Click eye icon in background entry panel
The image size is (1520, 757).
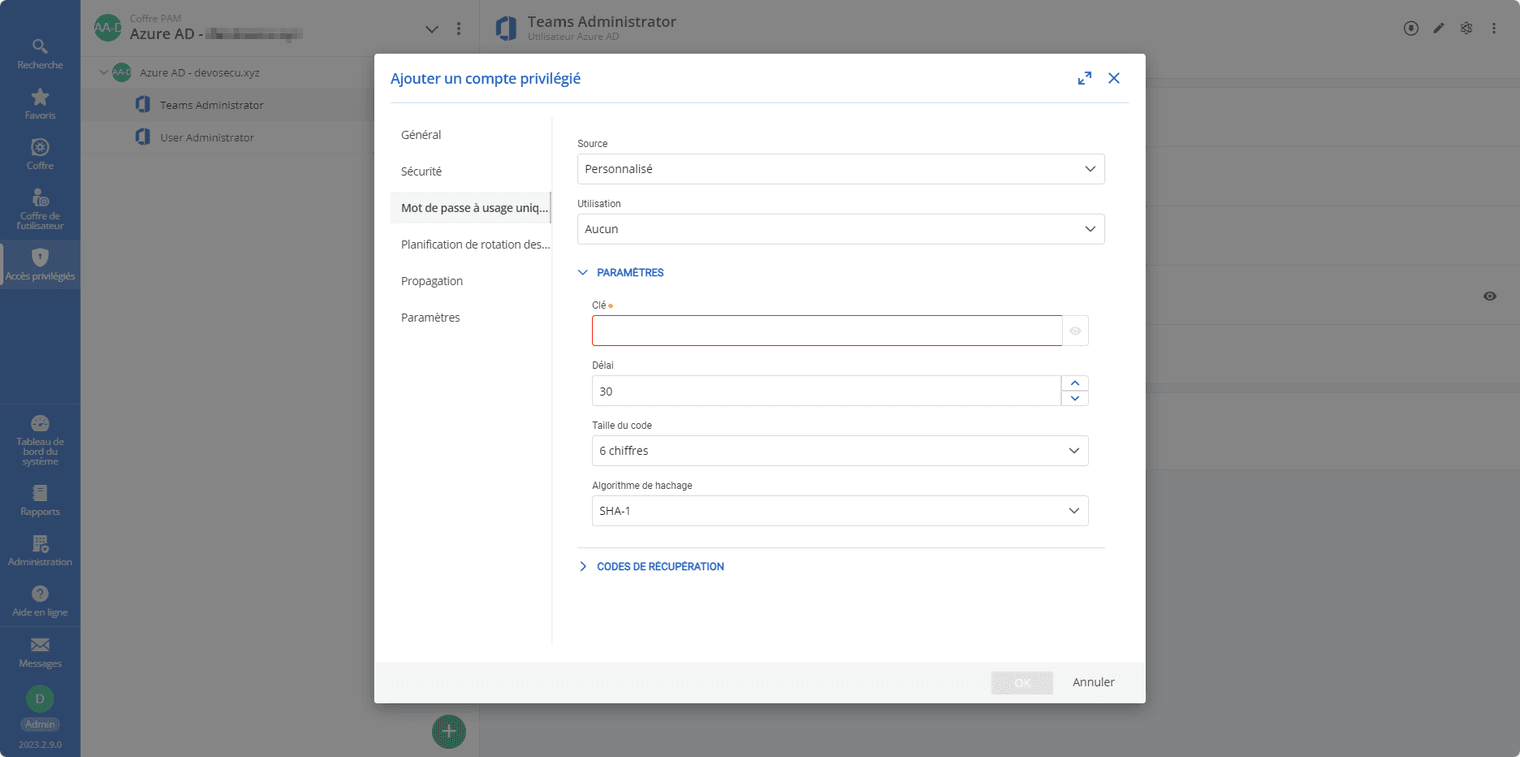coord(1489,296)
